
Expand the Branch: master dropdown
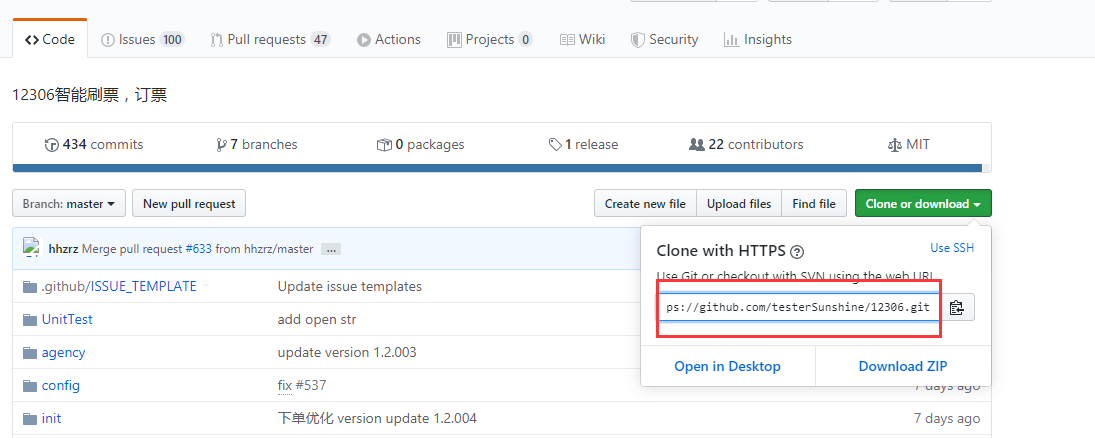pyautogui.click(x=69, y=203)
